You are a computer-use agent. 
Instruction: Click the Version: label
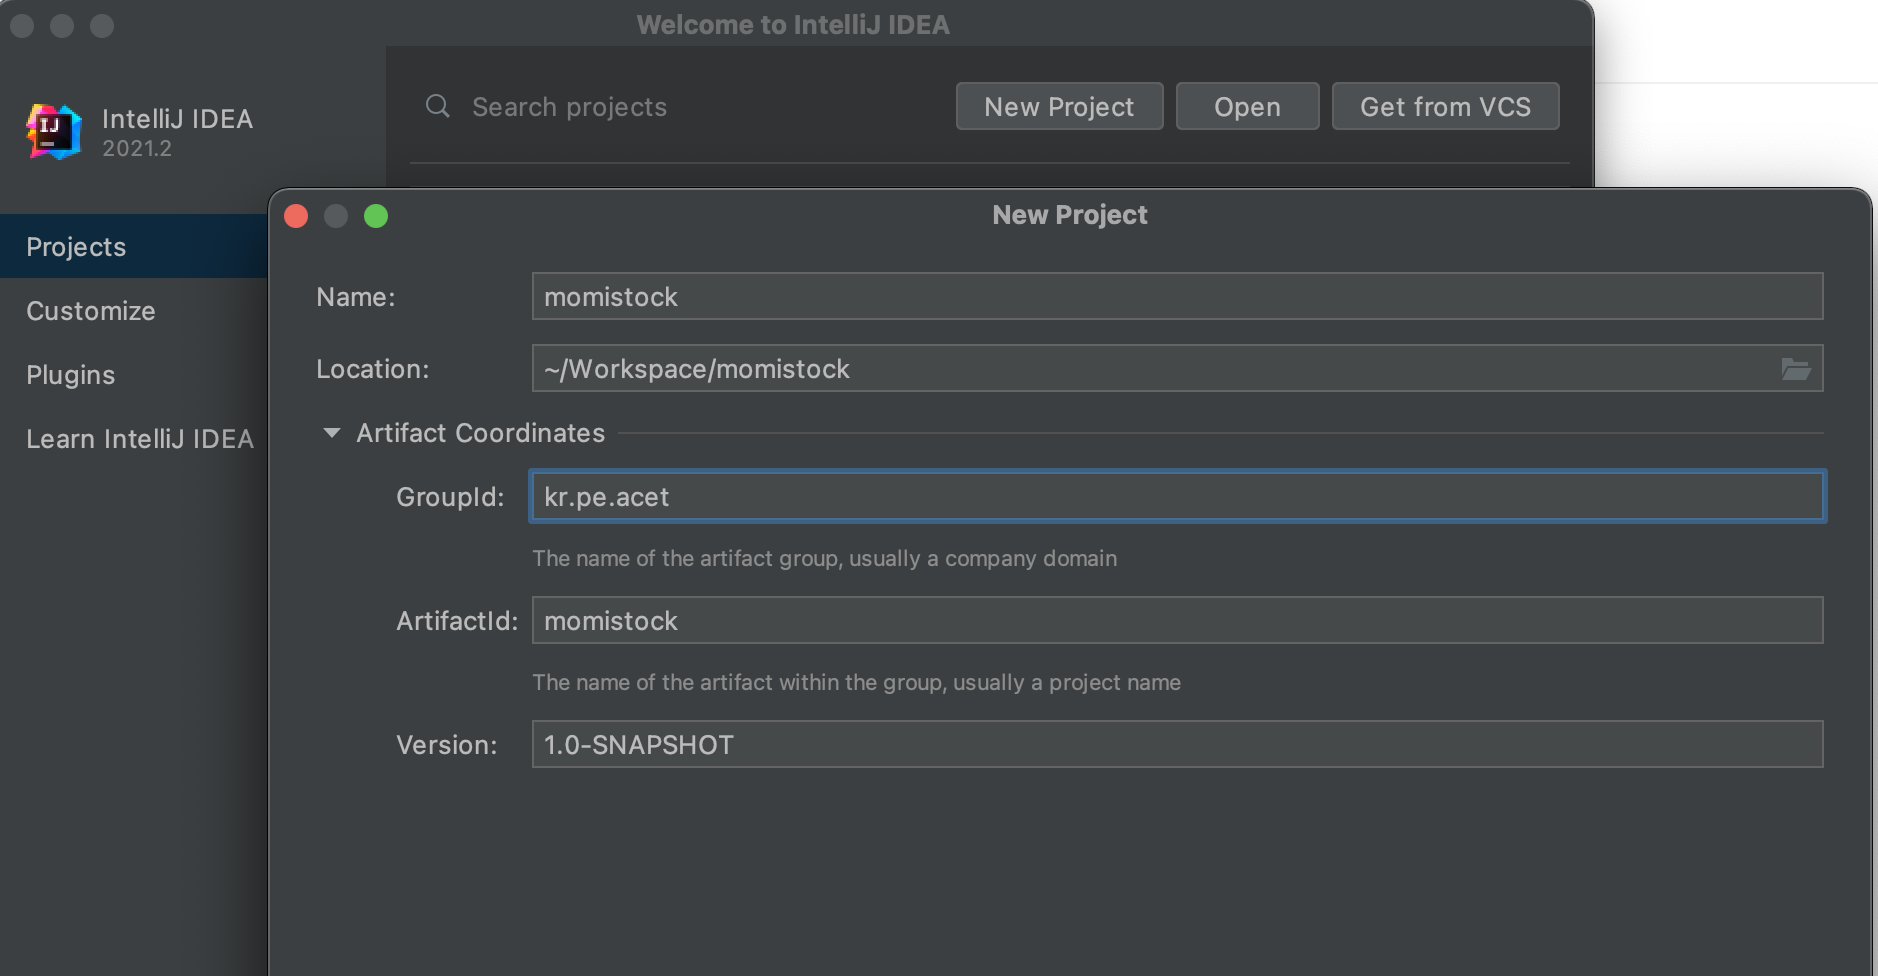pyautogui.click(x=447, y=745)
